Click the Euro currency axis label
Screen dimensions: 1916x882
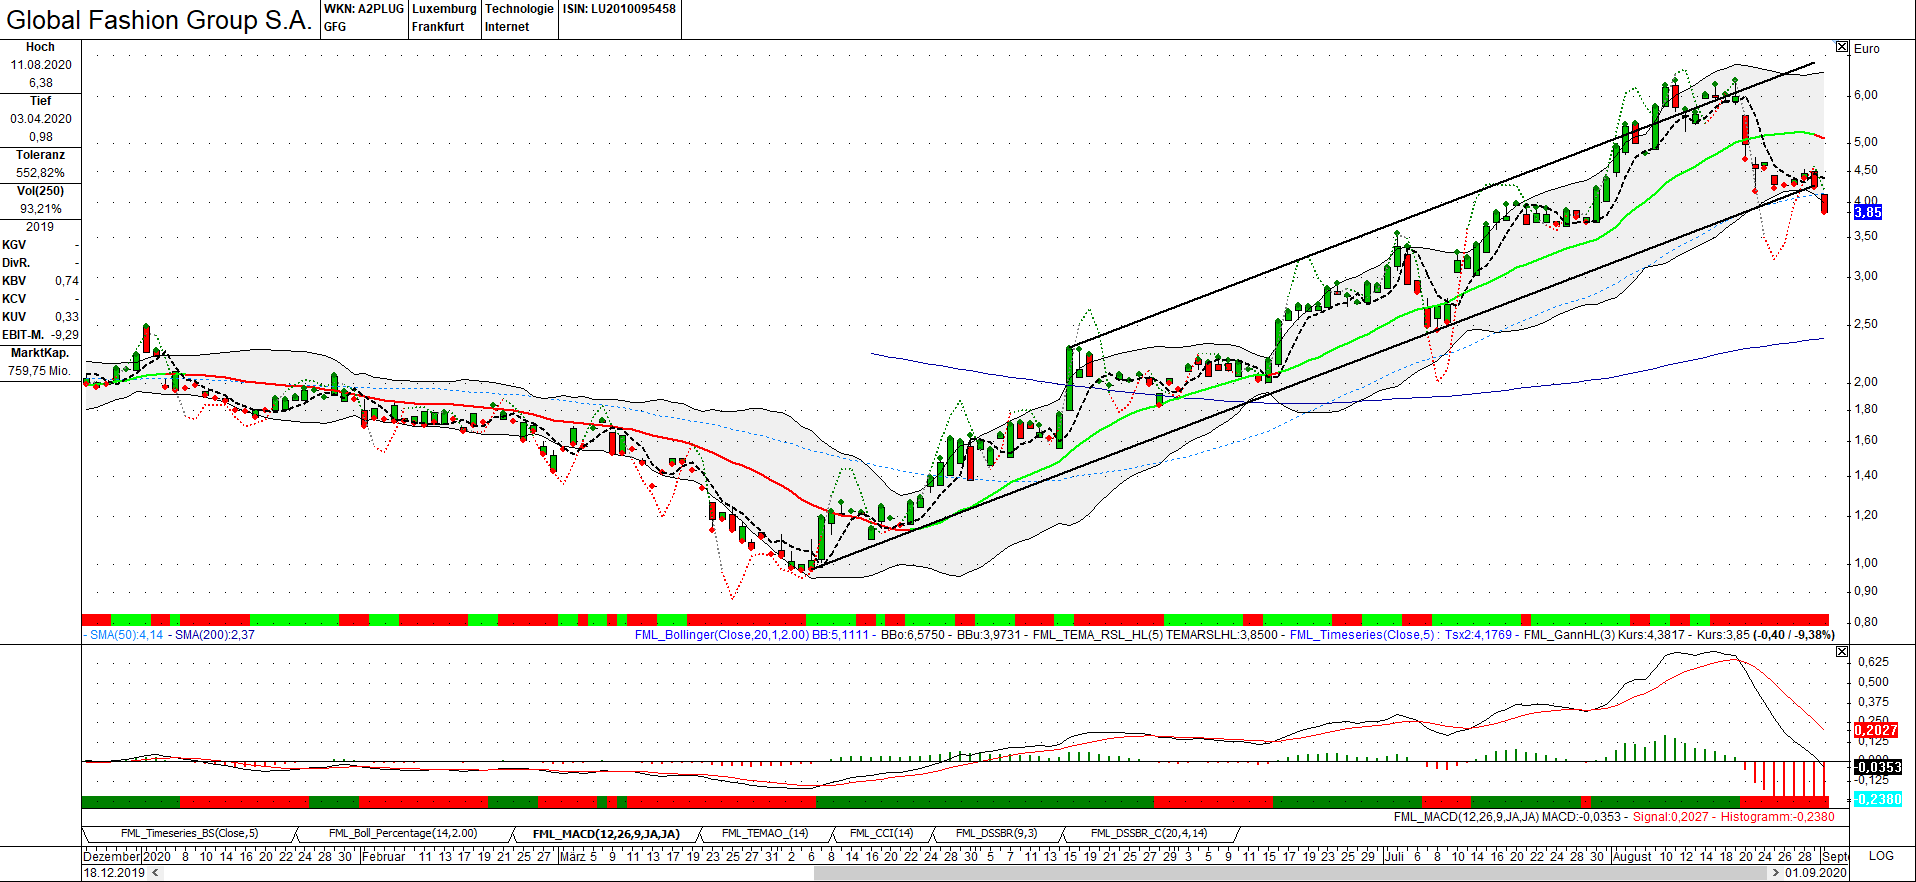tap(1866, 48)
